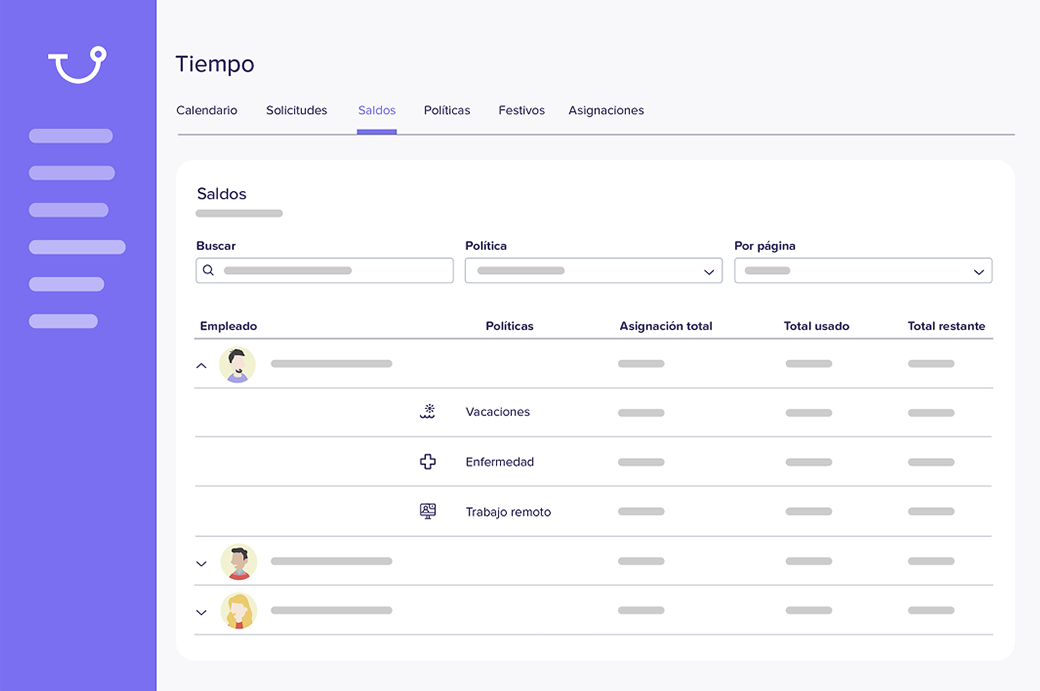Collapse the first employee's policy rows

pos(201,365)
